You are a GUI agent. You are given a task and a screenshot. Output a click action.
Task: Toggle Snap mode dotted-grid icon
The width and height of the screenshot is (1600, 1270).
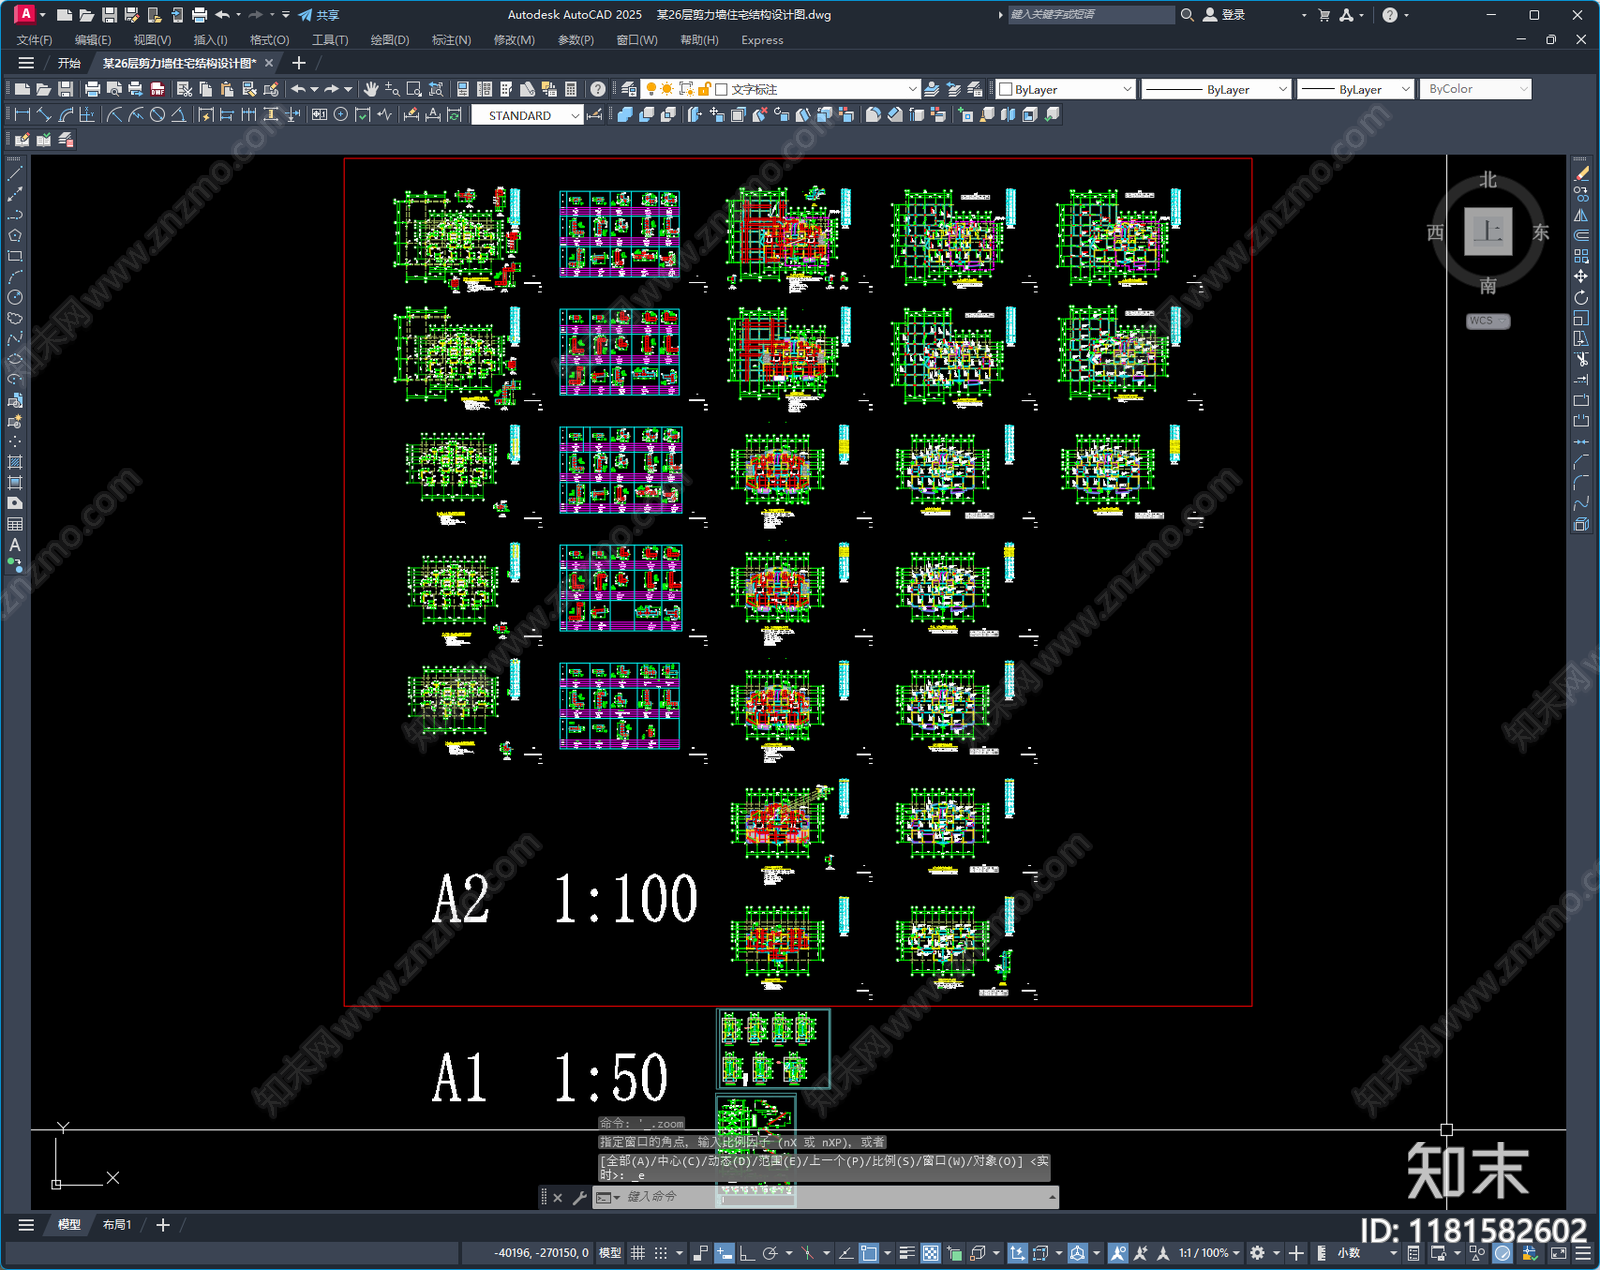(660, 1253)
